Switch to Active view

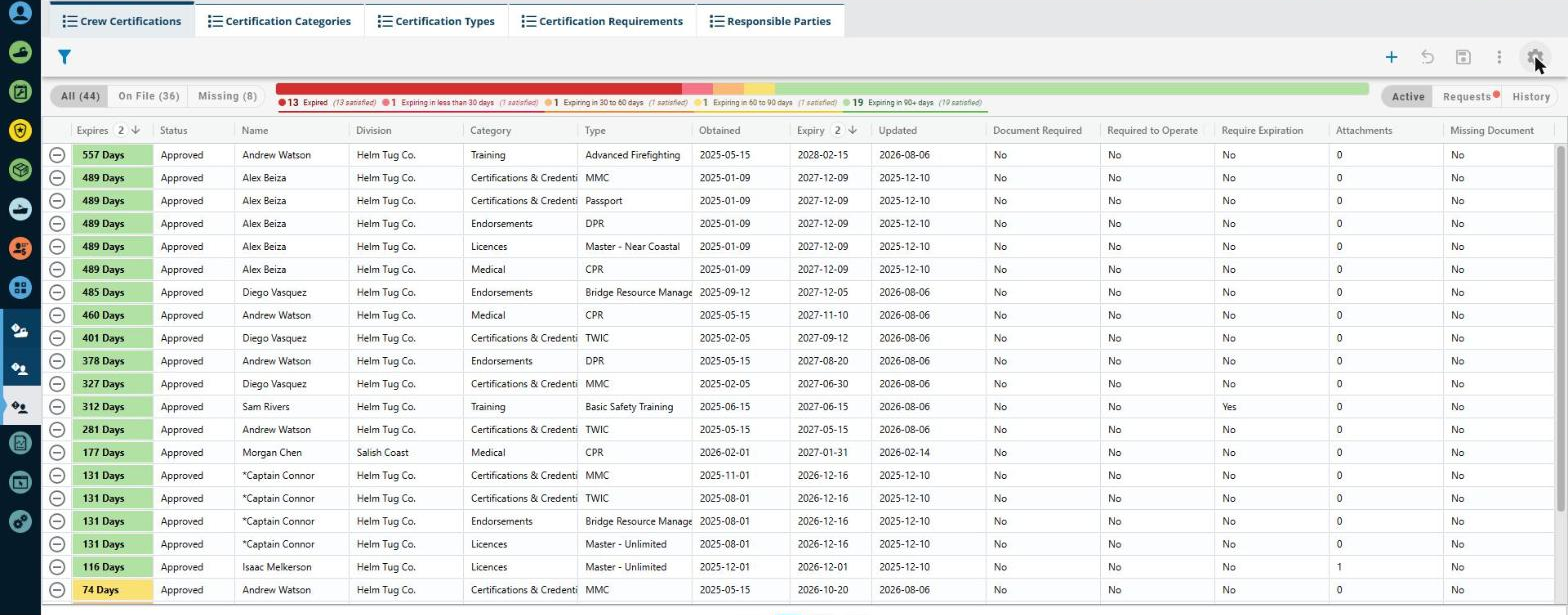pos(1407,97)
